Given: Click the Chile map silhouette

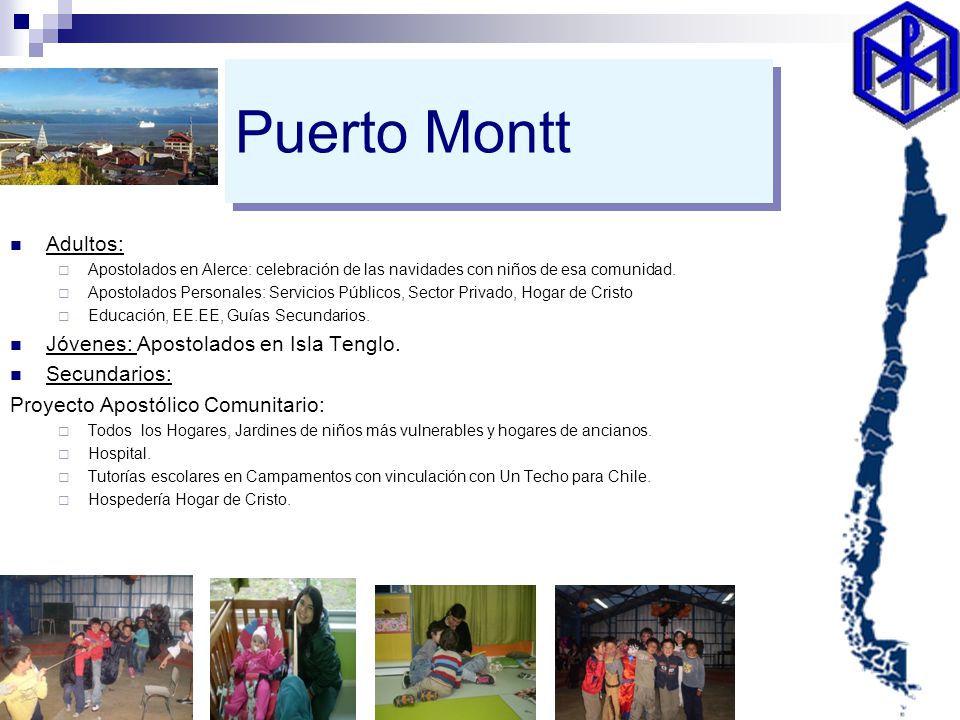Looking at the screenshot, I should coord(891,426).
